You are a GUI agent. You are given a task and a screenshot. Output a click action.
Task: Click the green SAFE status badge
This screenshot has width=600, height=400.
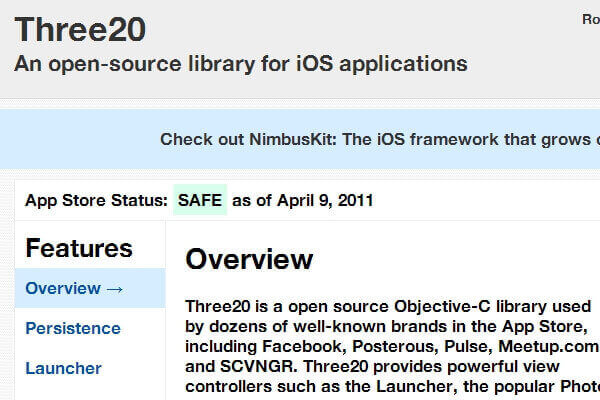click(200, 200)
